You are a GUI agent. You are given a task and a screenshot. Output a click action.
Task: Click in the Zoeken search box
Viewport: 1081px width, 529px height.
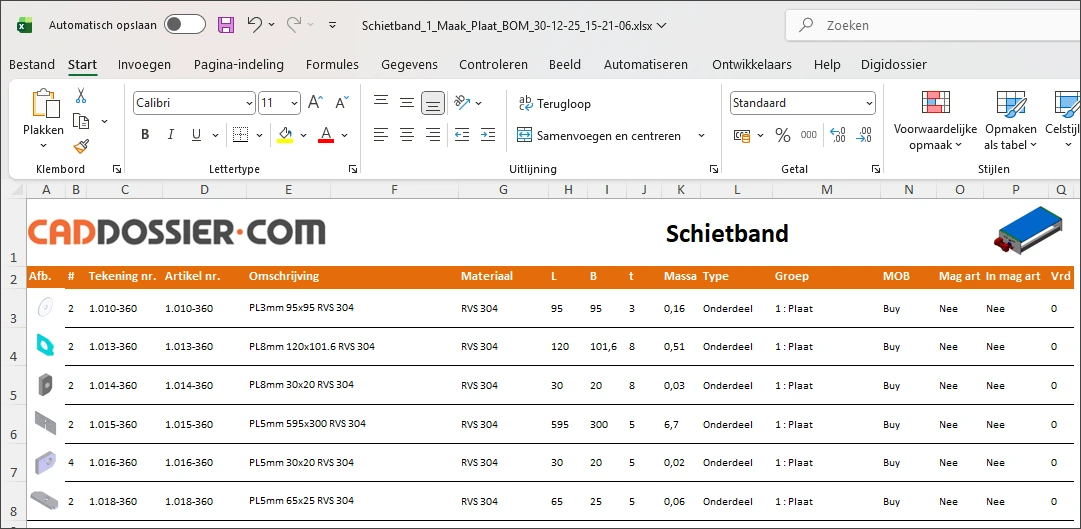(x=930, y=25)
